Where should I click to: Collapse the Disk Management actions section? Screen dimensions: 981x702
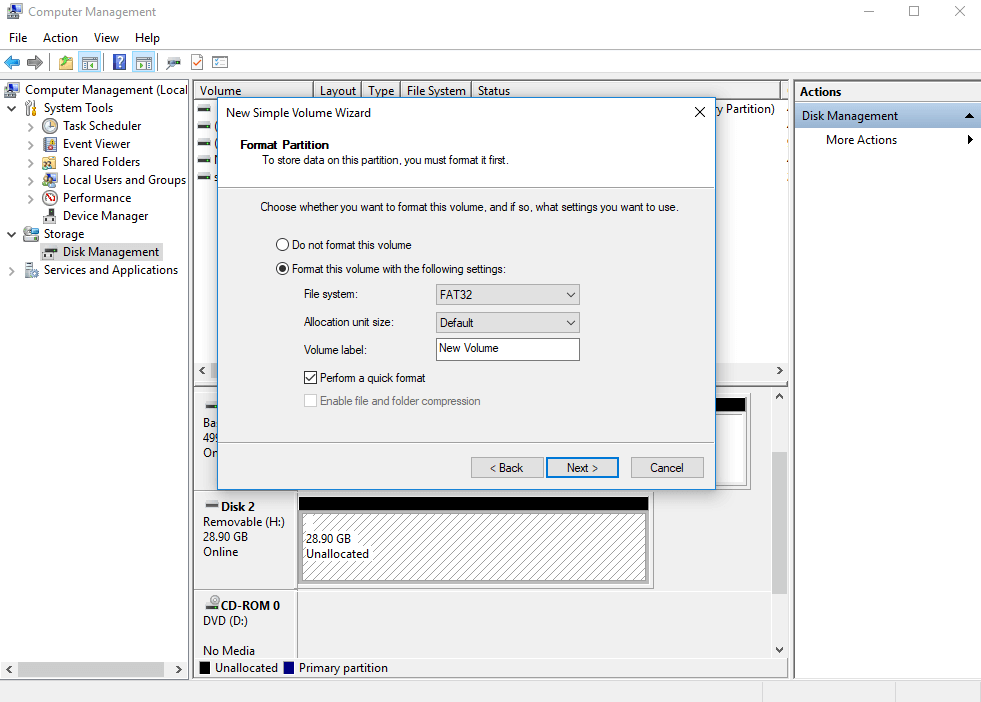(x=969, y=116)
